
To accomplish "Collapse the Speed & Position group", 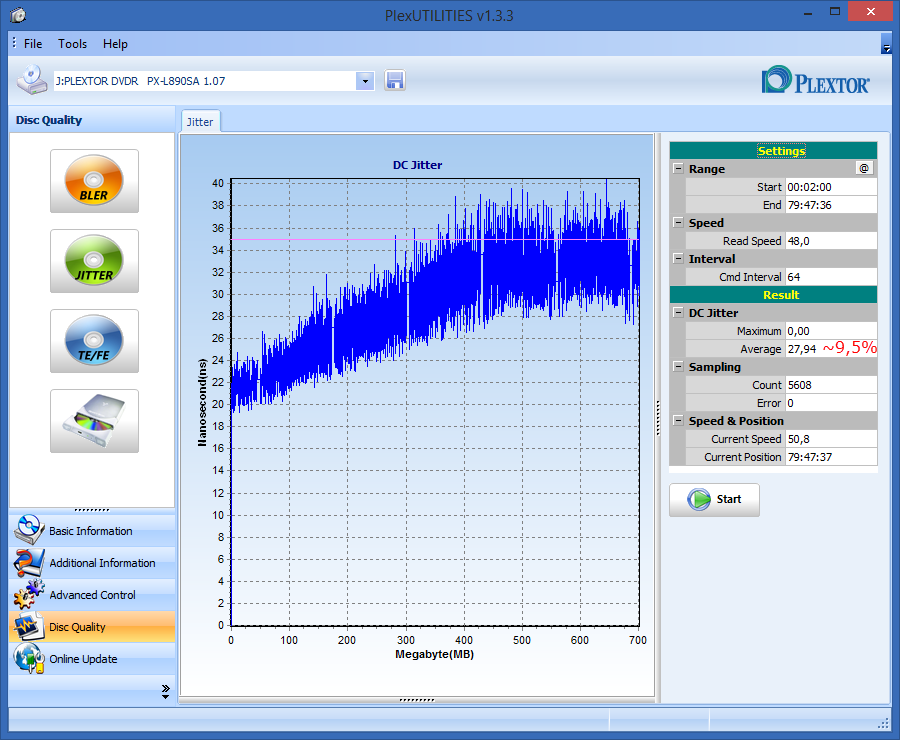I will (x=678, y=421).
